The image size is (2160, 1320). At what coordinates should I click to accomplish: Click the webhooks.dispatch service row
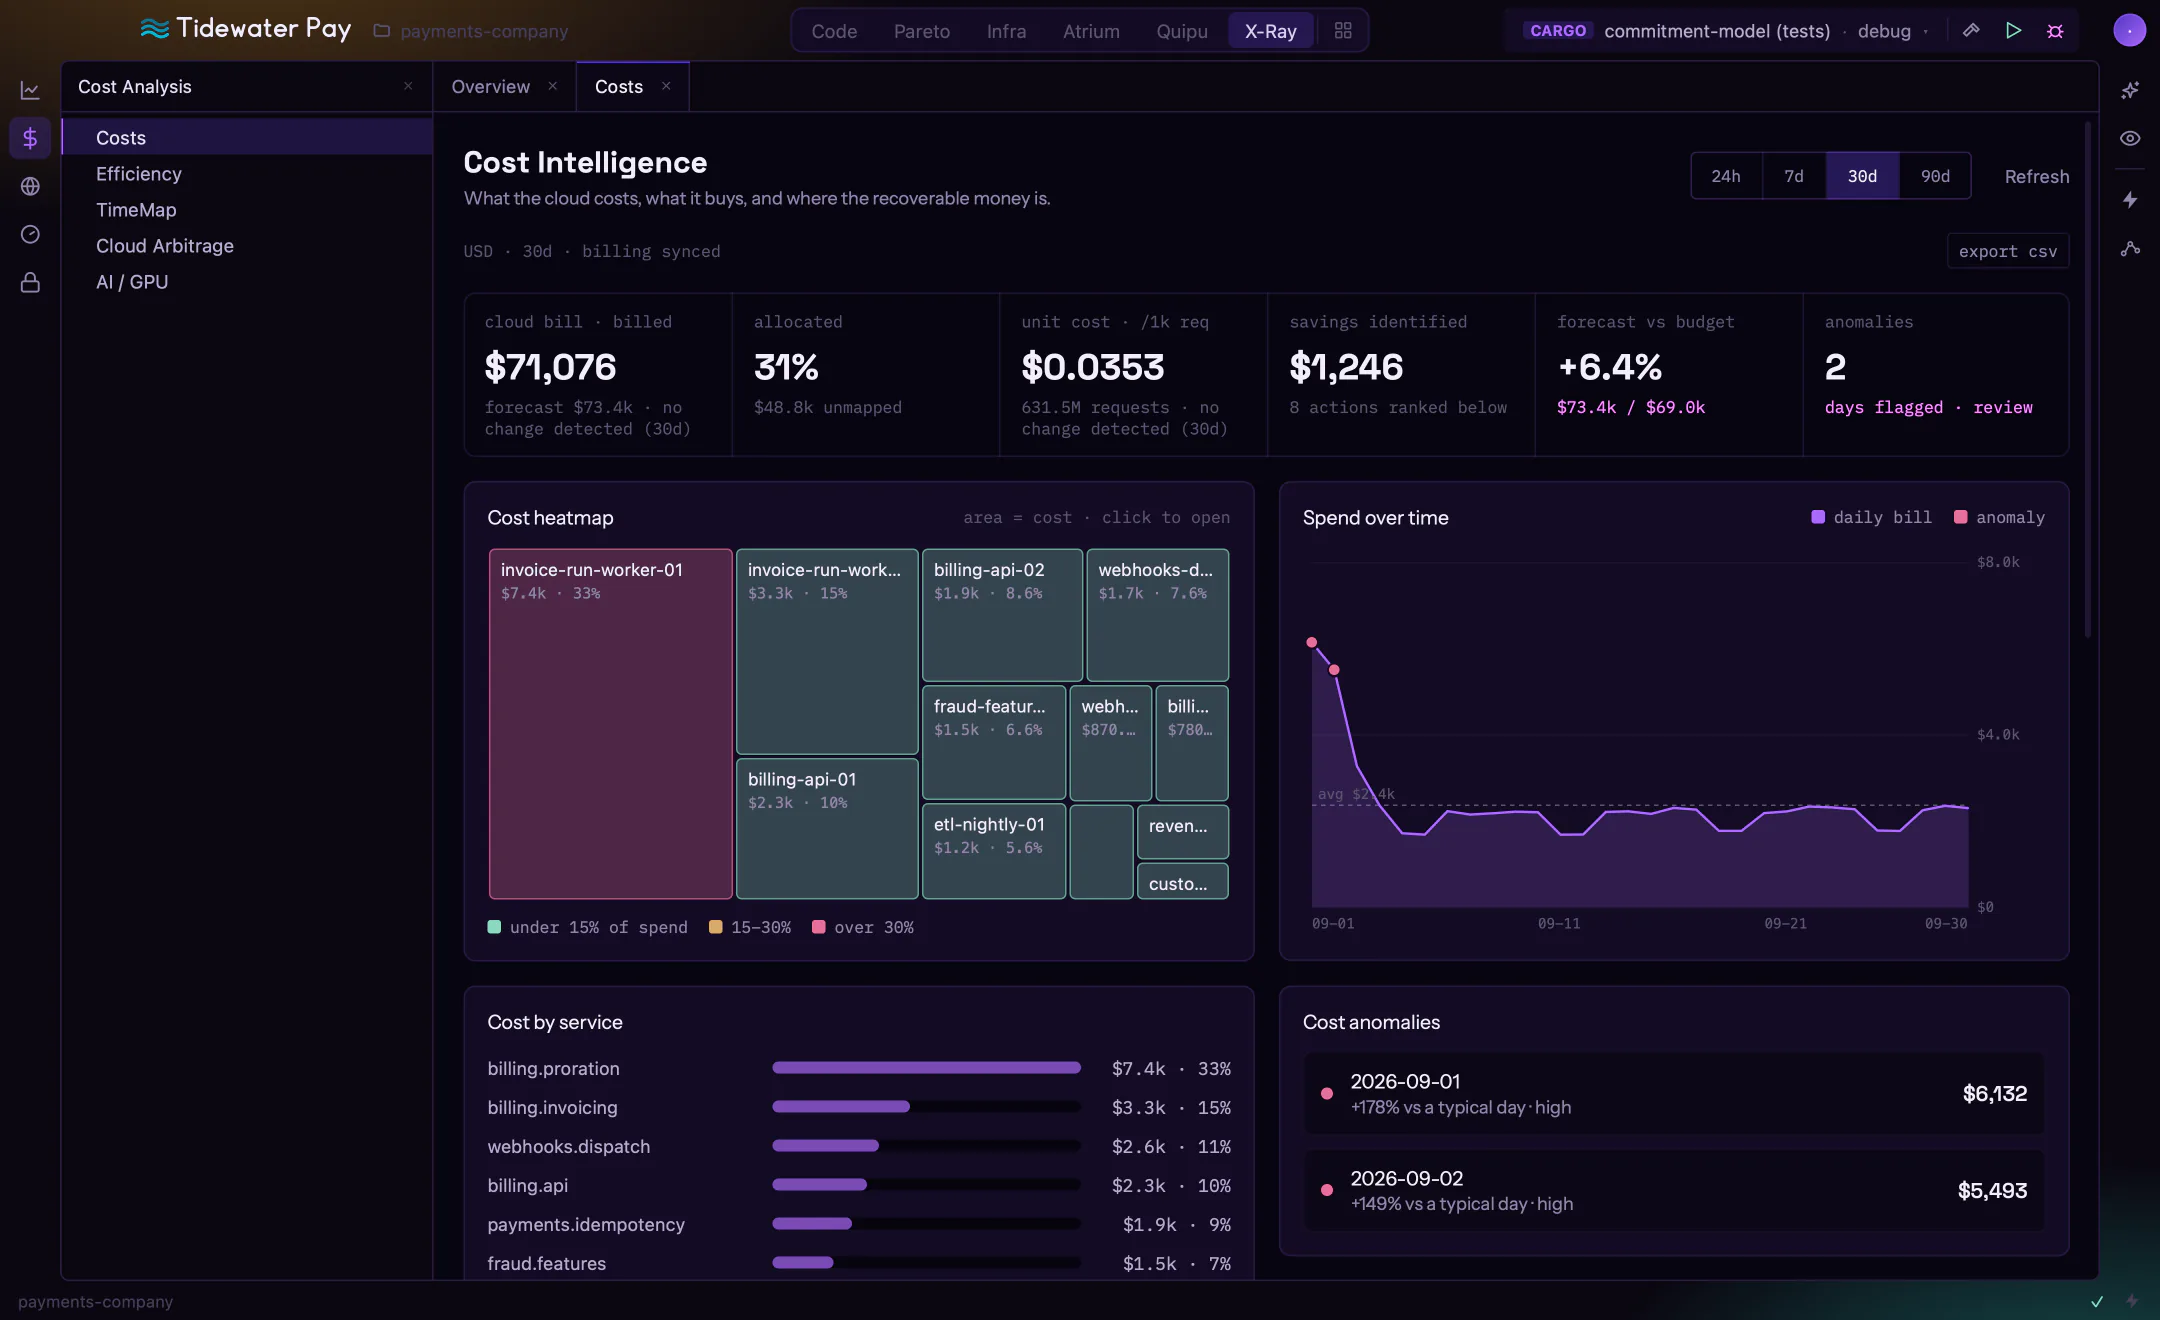(859, 1146)
